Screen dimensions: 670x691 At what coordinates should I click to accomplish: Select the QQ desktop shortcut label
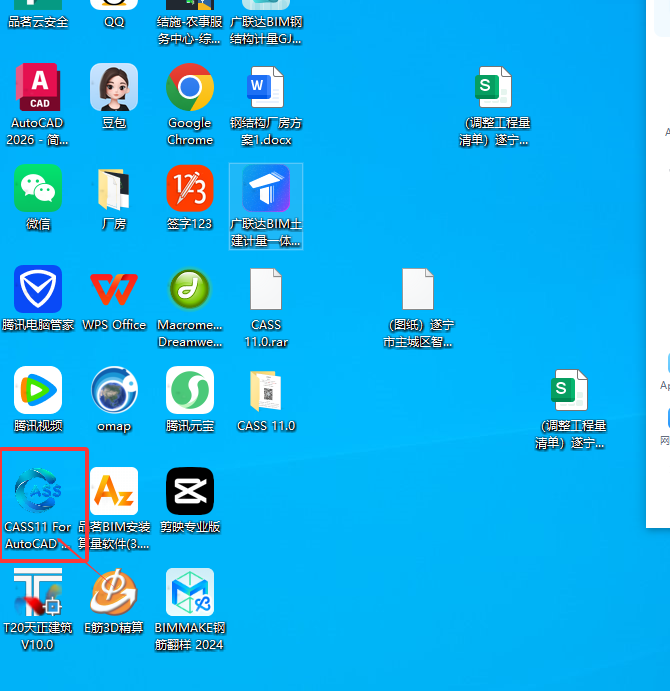pos(114,22)
